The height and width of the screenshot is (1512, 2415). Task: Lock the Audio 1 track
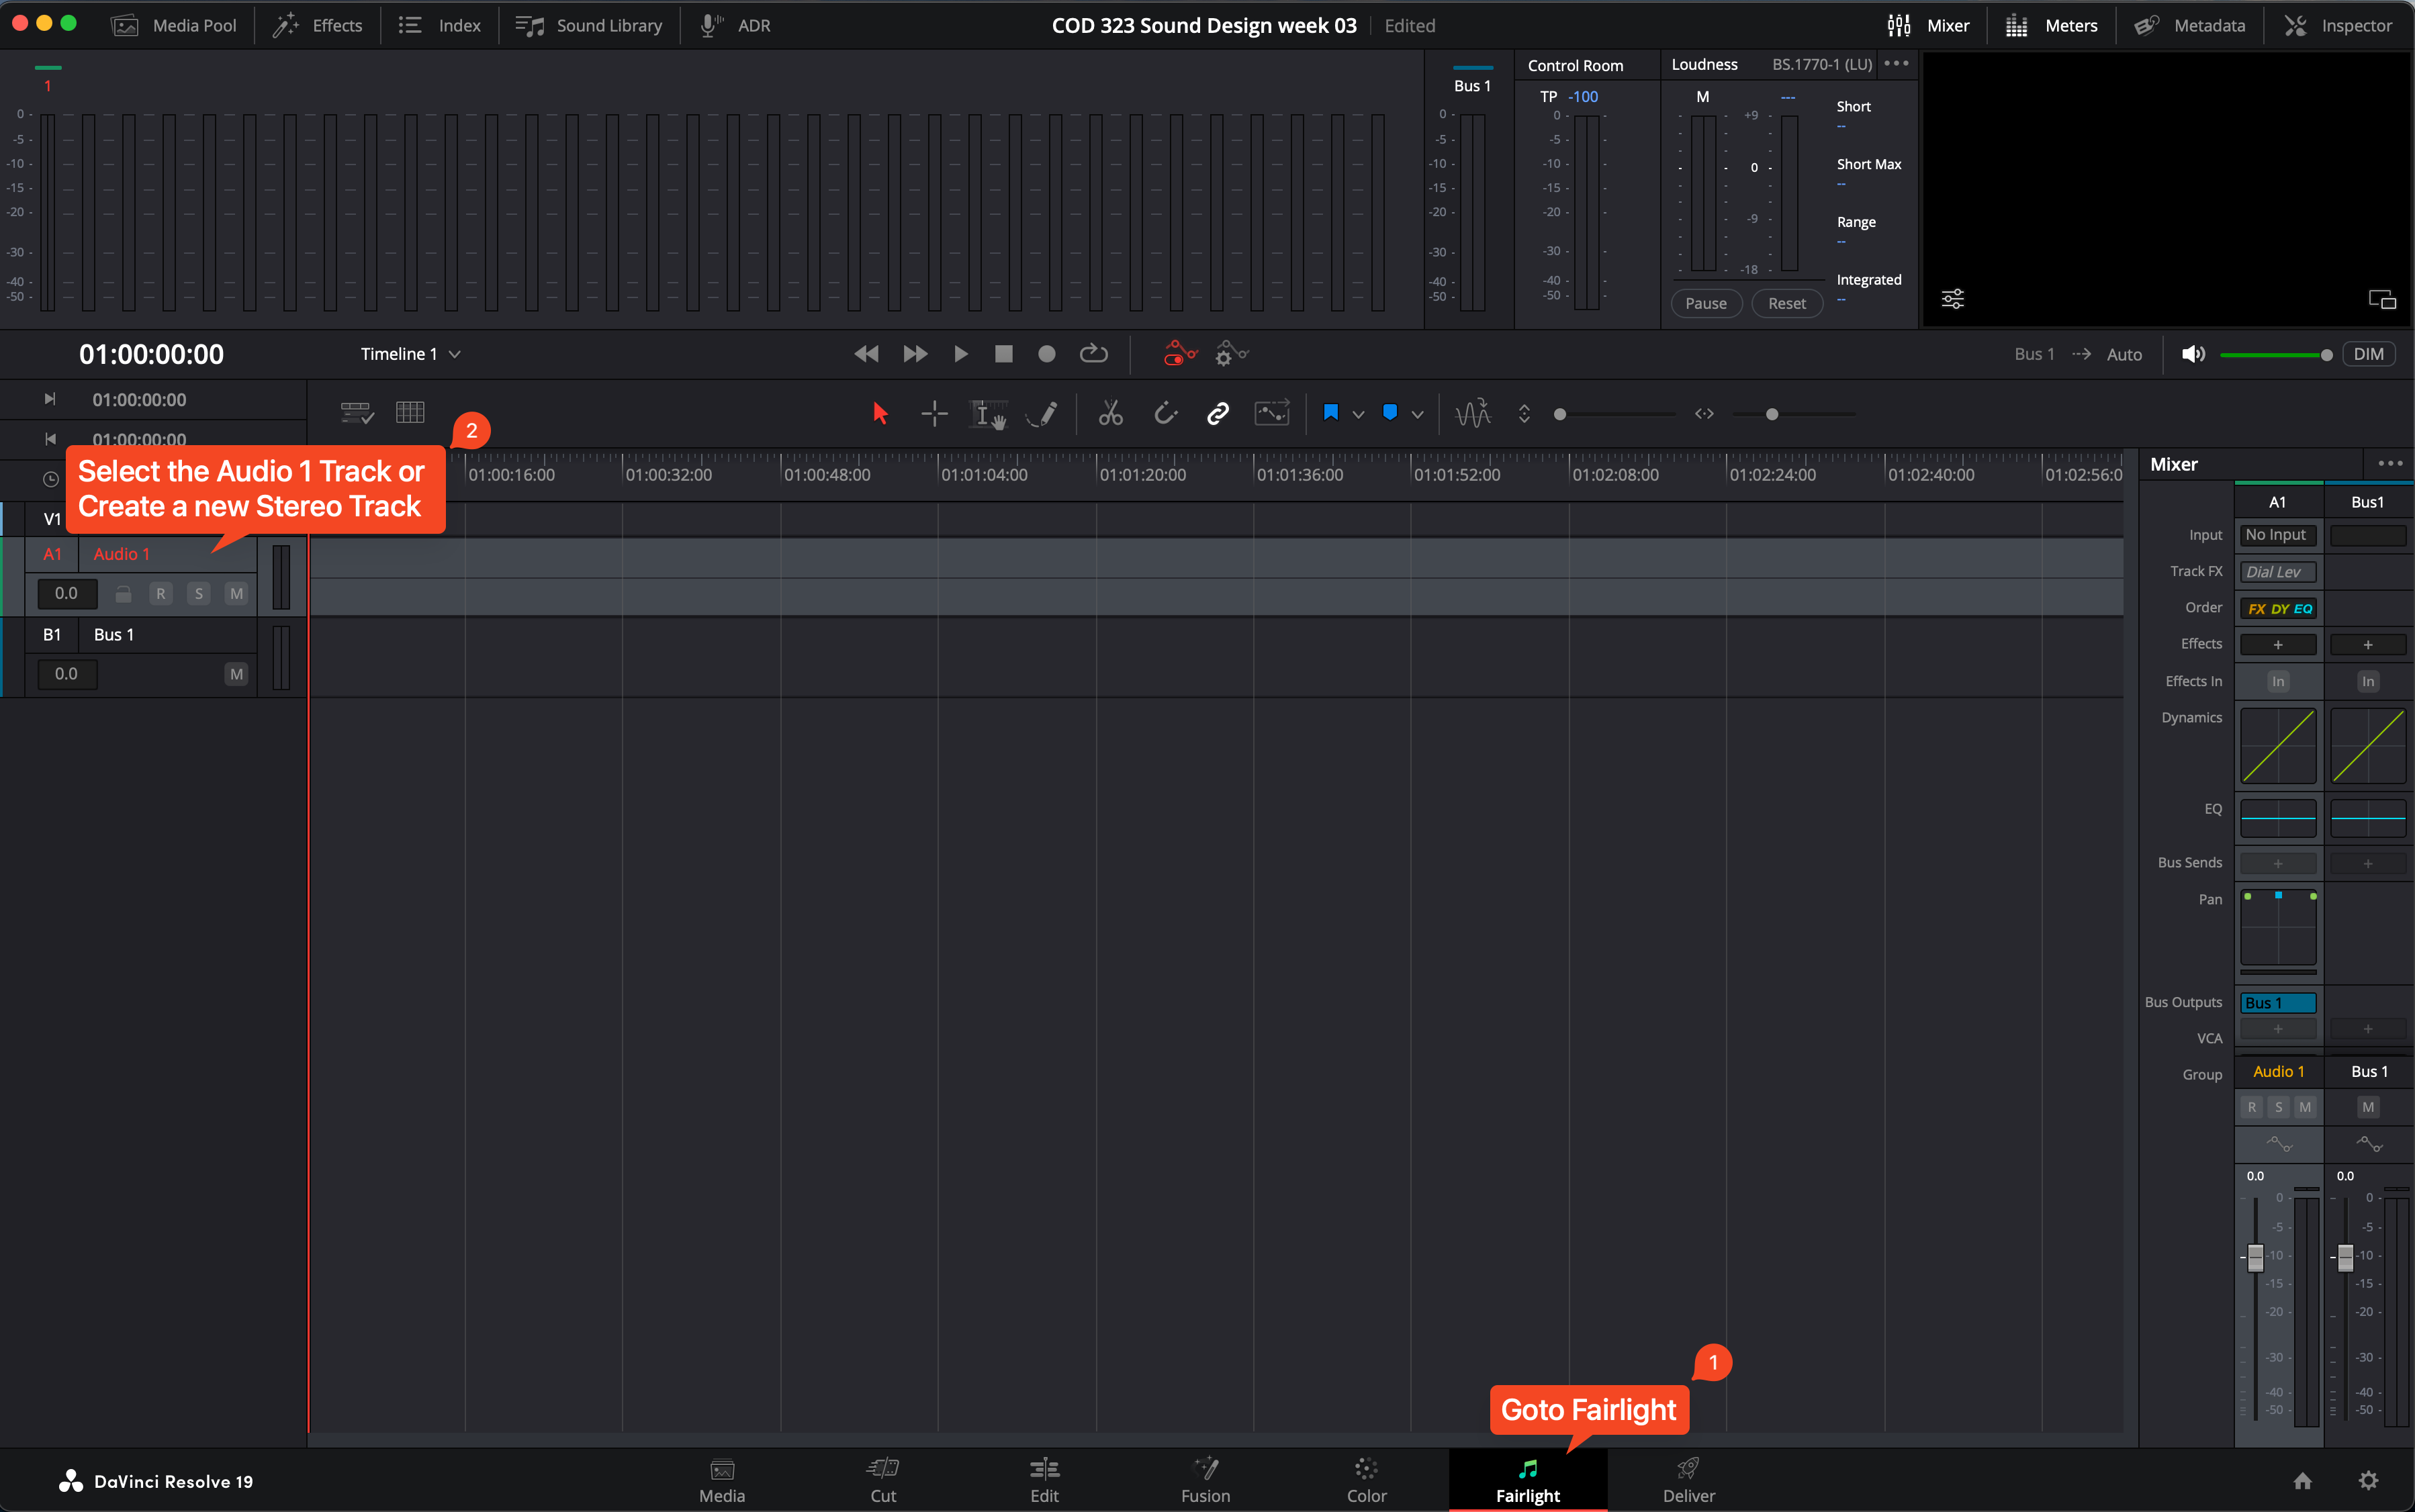point(123,594)
